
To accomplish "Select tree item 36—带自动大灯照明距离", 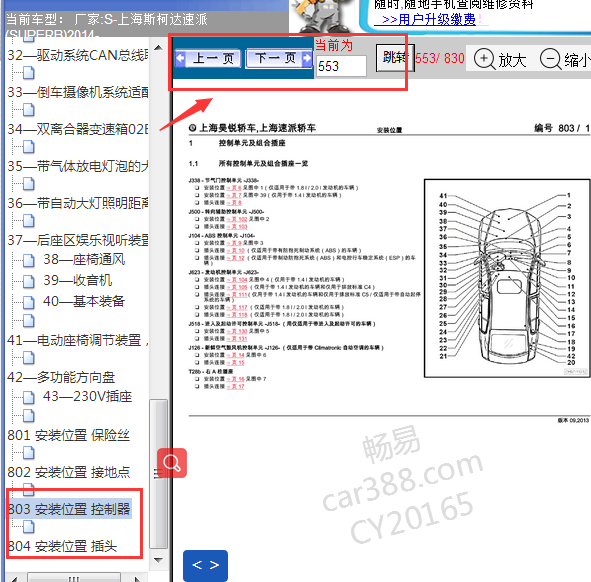I will [78, 203].
